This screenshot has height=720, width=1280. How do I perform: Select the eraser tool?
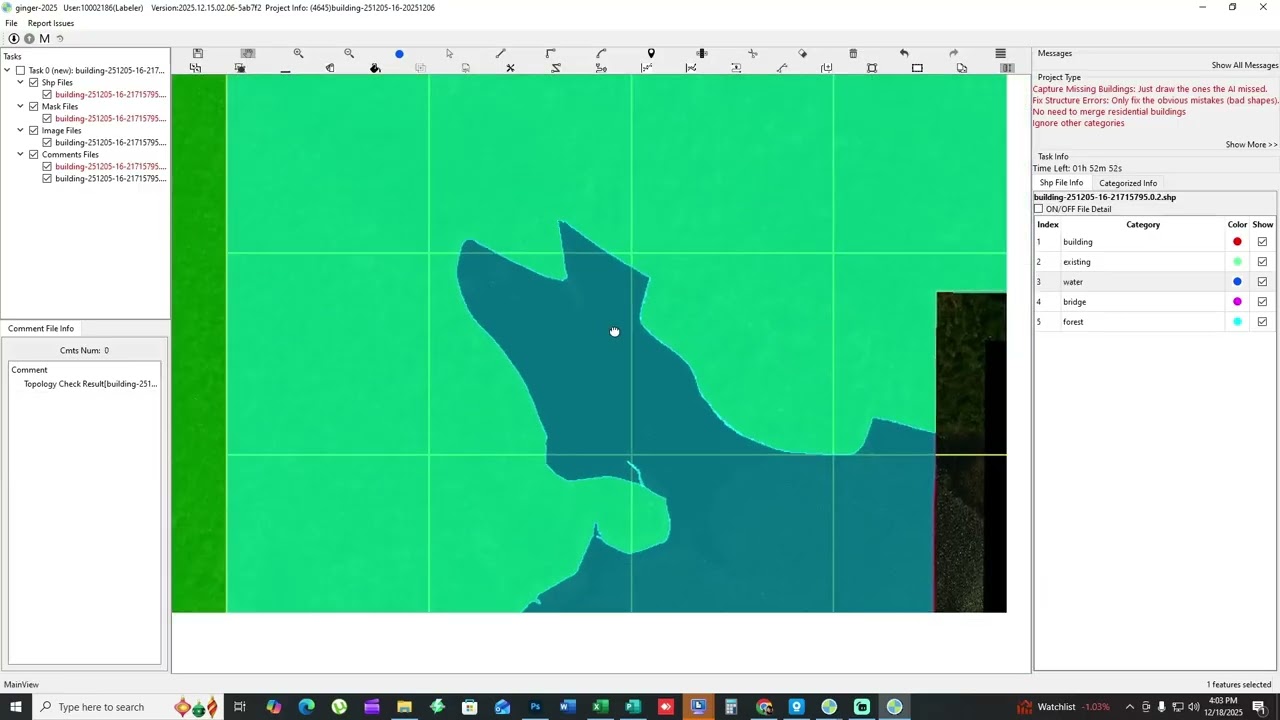(x=802, y=53)
